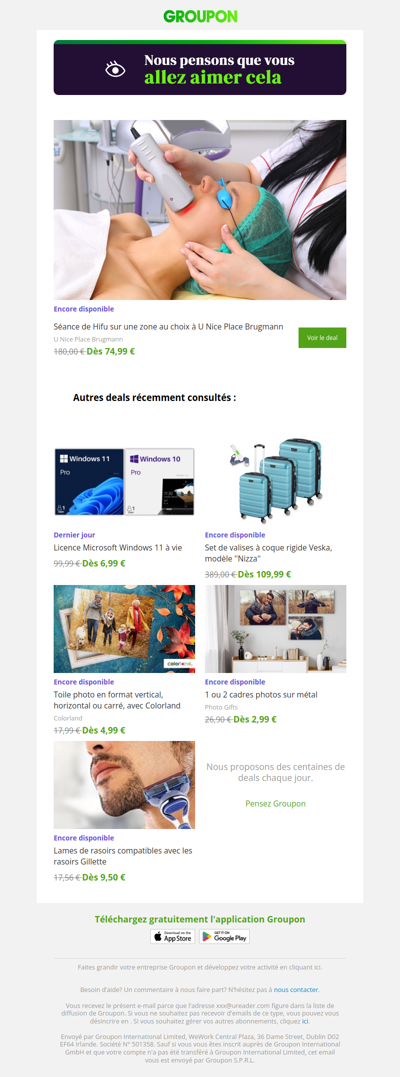400x1077 pixels.
Task: Click the Groupon logo at top
Action: (x=200, y=16)
